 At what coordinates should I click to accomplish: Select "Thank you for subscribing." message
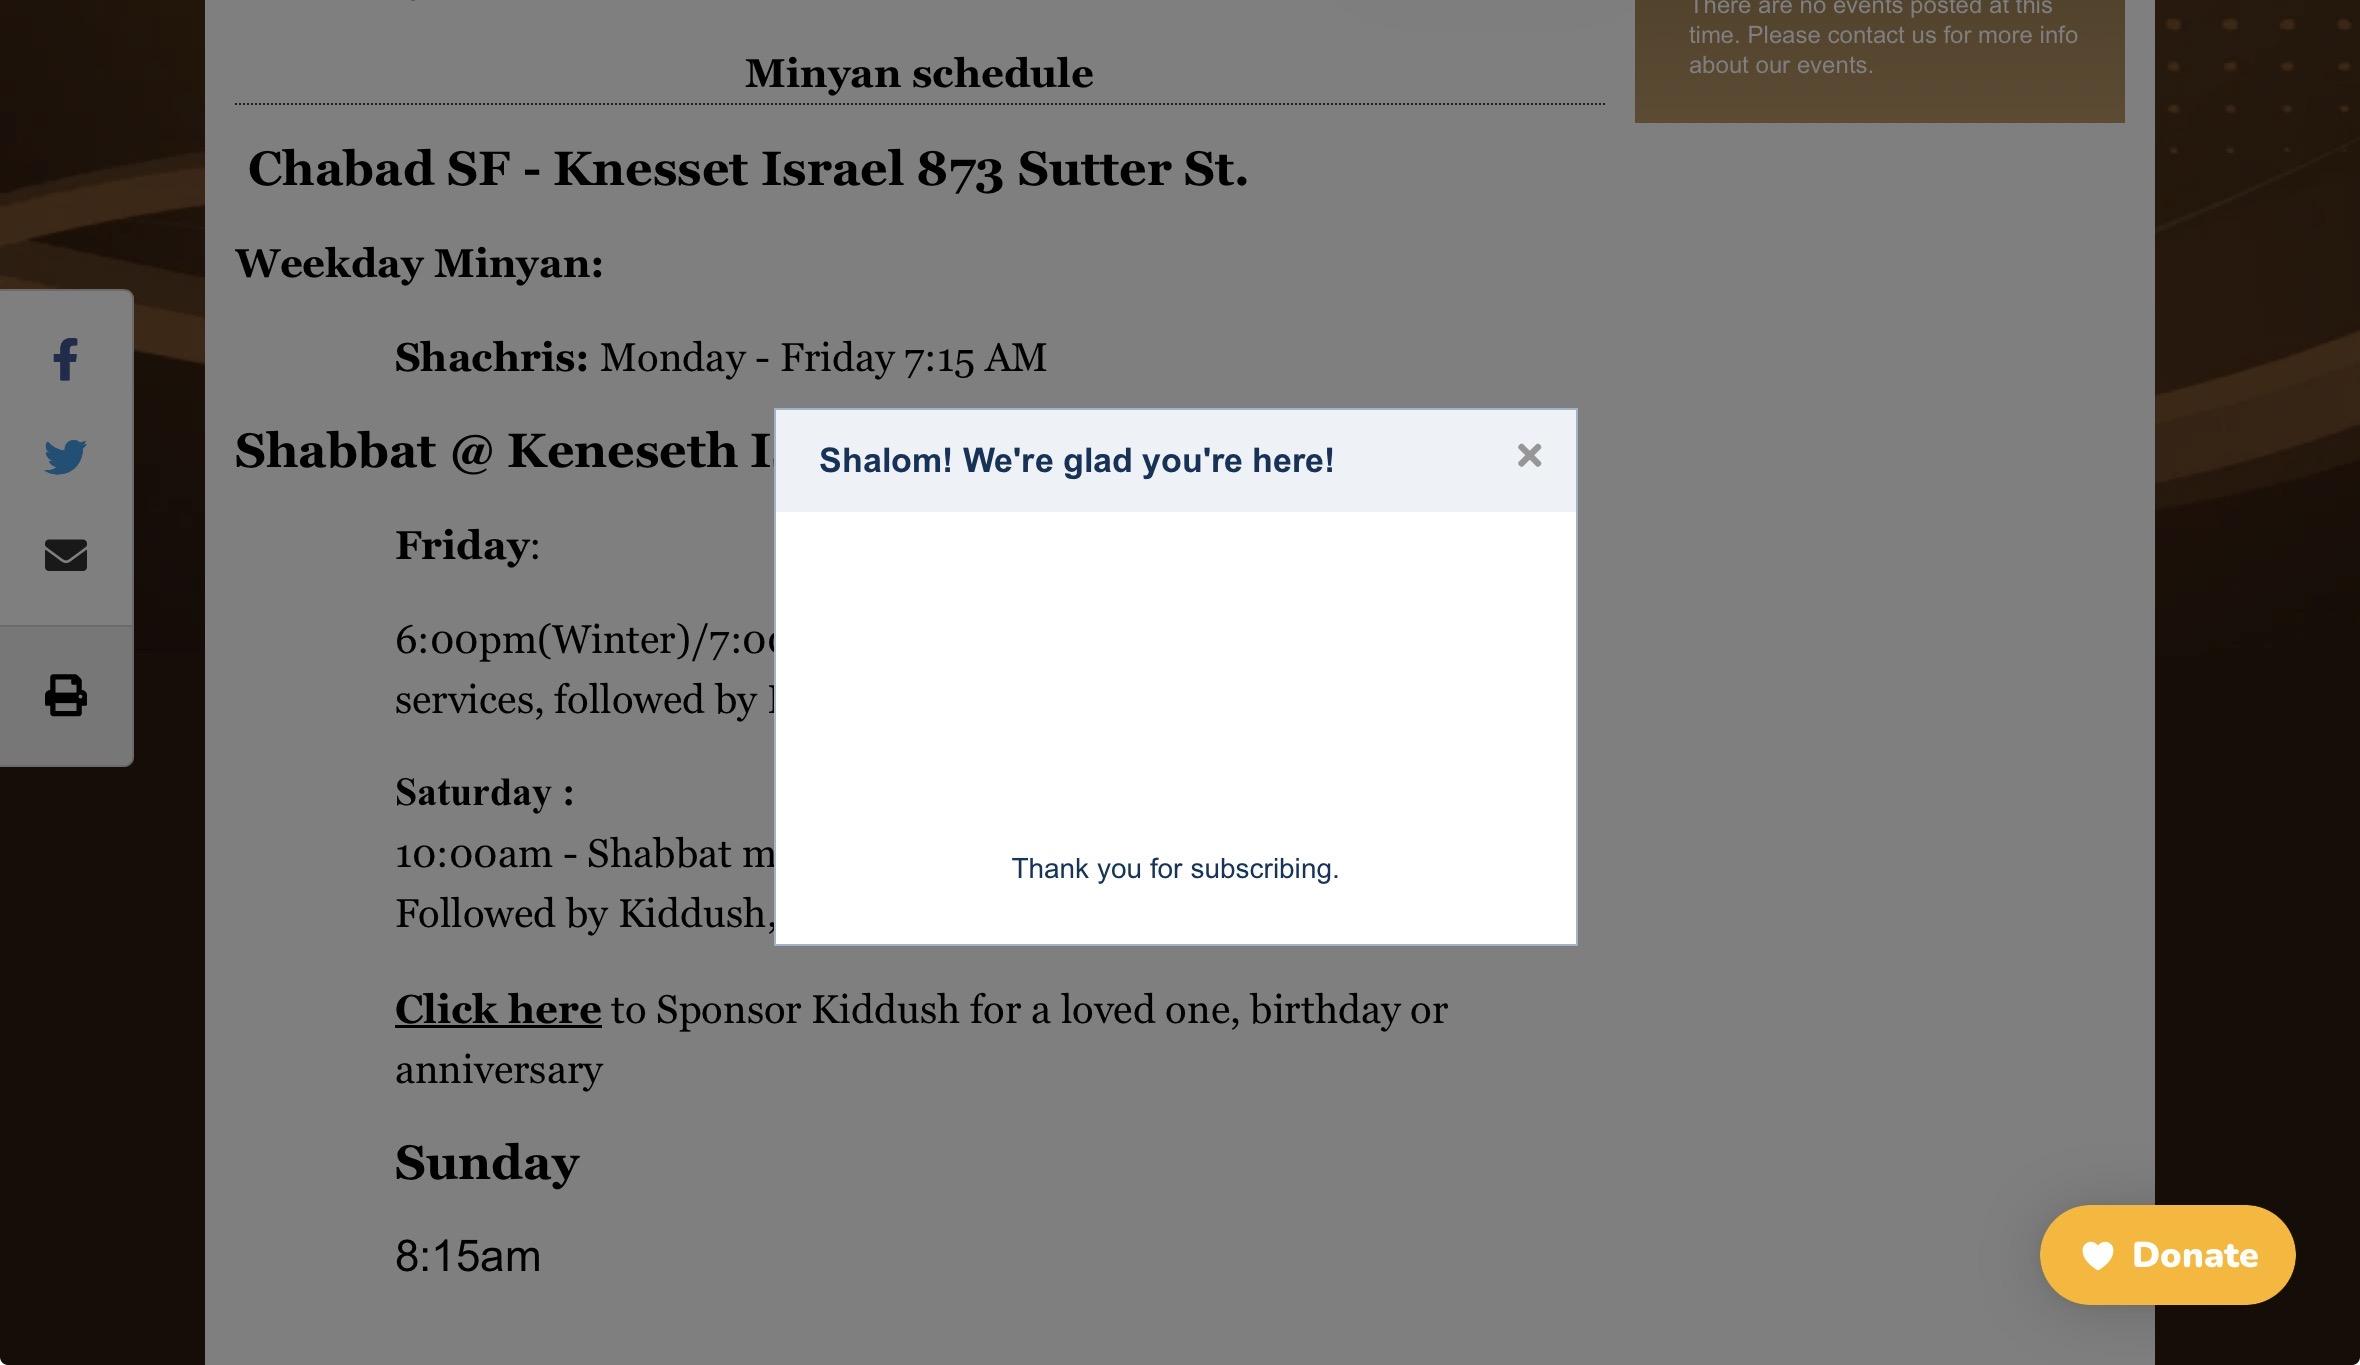pyautogui.click(x=1175, y=868)
